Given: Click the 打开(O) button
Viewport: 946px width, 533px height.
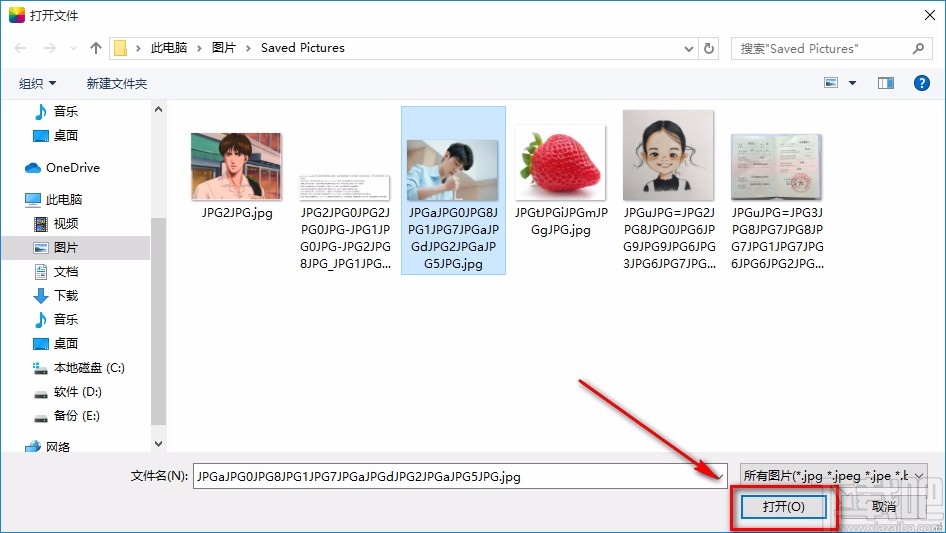Looking at the screenshot, I should pos(784,506).
